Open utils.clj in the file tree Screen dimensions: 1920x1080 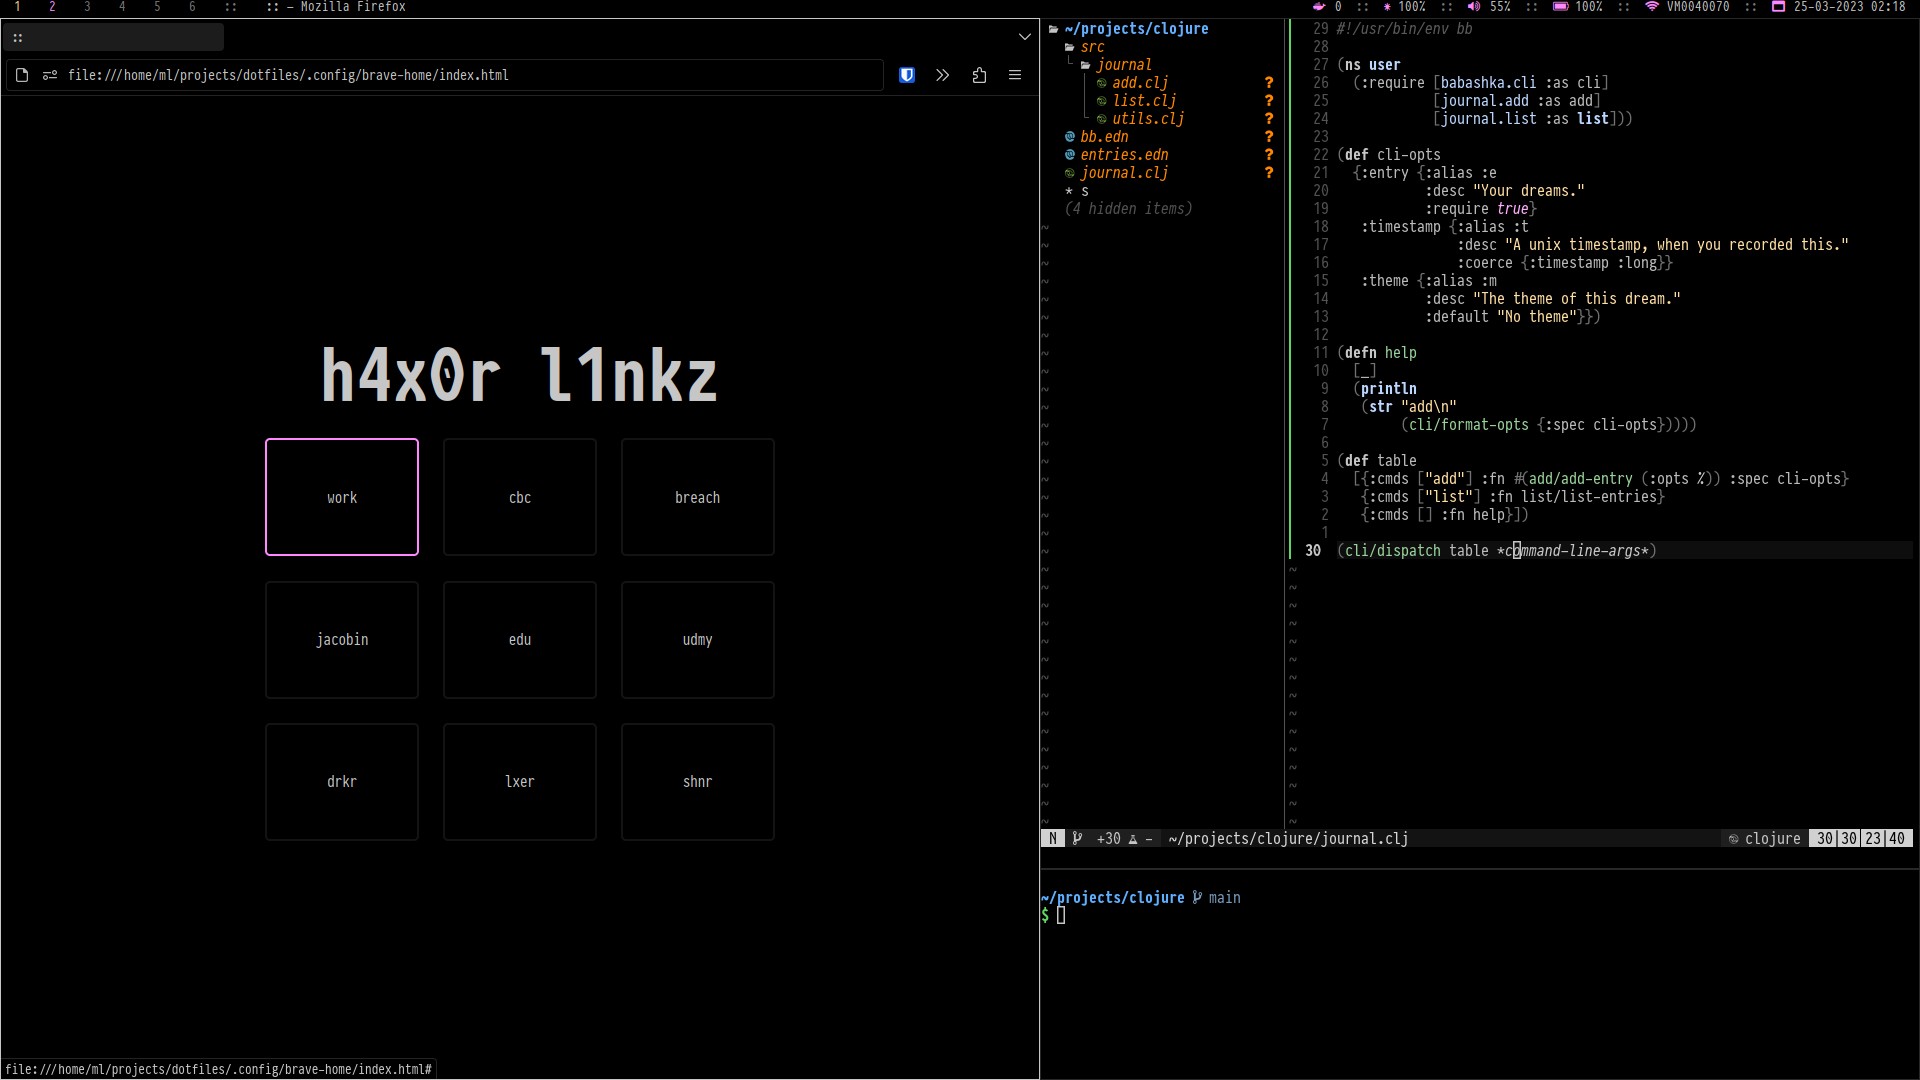pos(1147,119)
